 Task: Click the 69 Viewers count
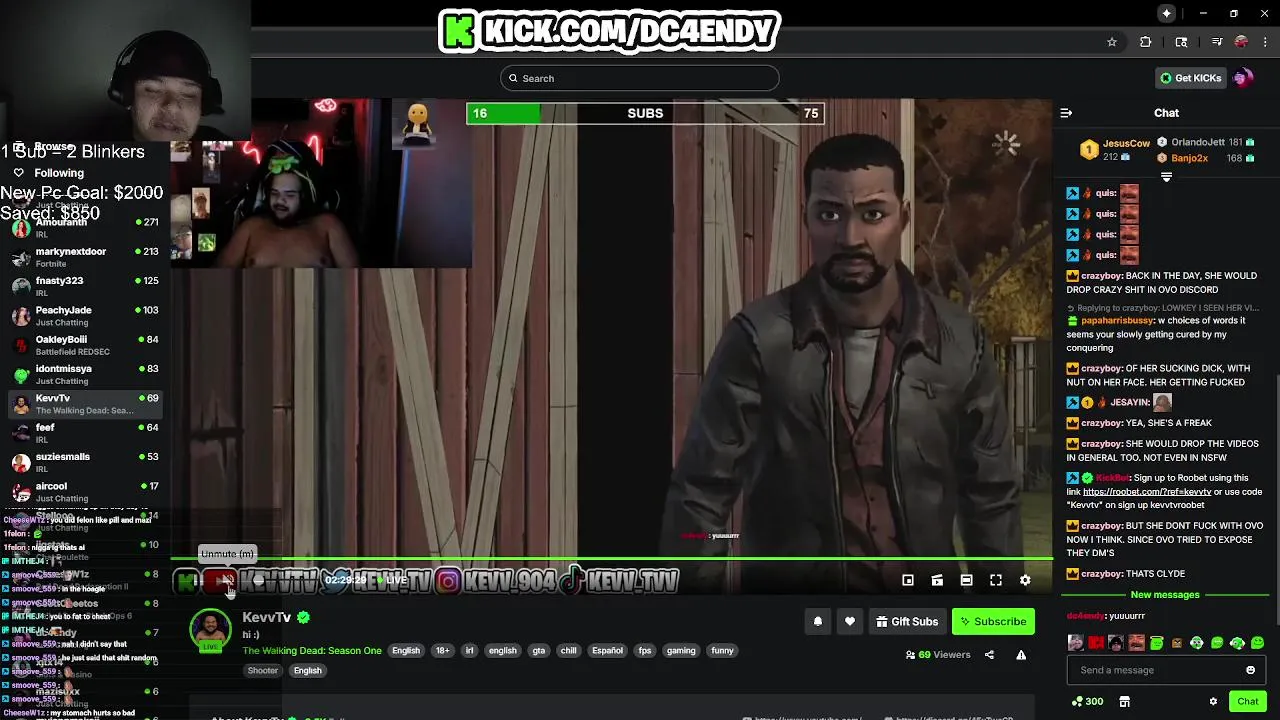[938, 655]
